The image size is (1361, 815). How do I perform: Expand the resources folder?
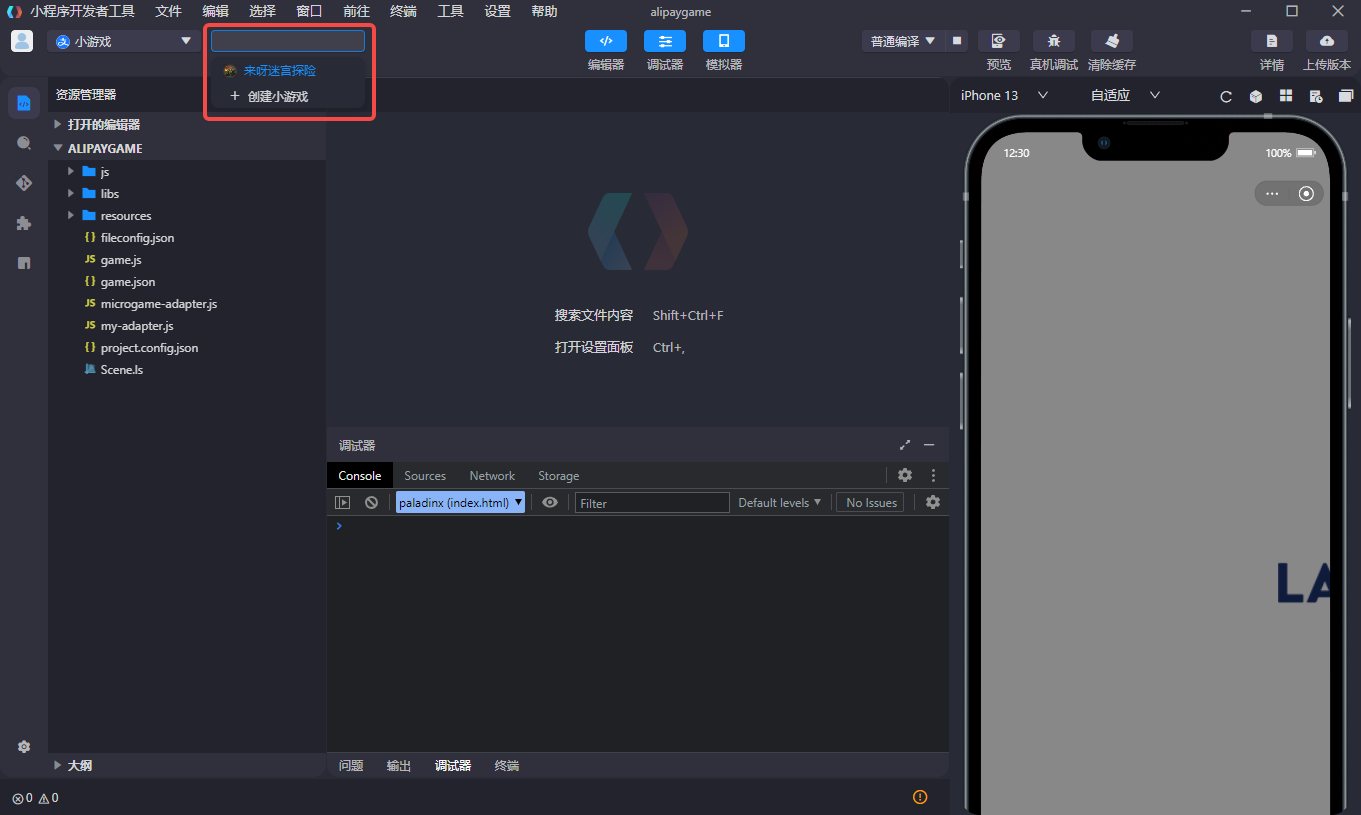click(125, 216)
